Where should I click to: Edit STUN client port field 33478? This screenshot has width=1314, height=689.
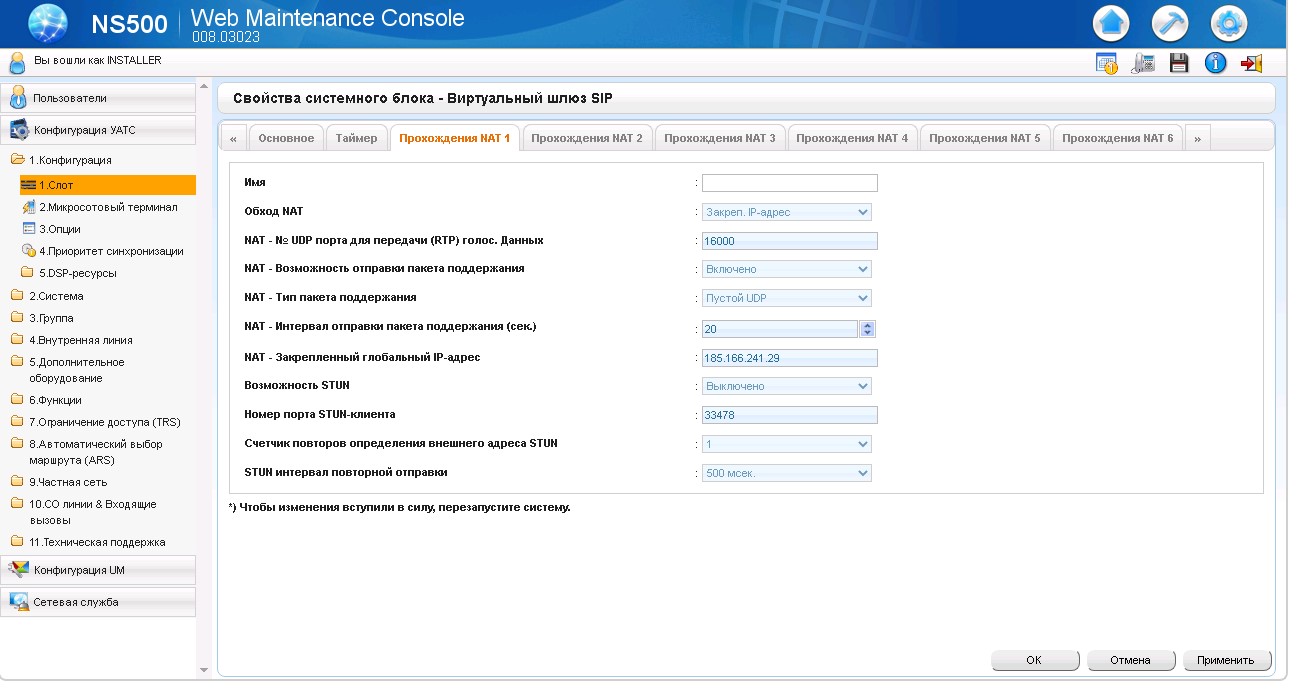pos(789,415)
